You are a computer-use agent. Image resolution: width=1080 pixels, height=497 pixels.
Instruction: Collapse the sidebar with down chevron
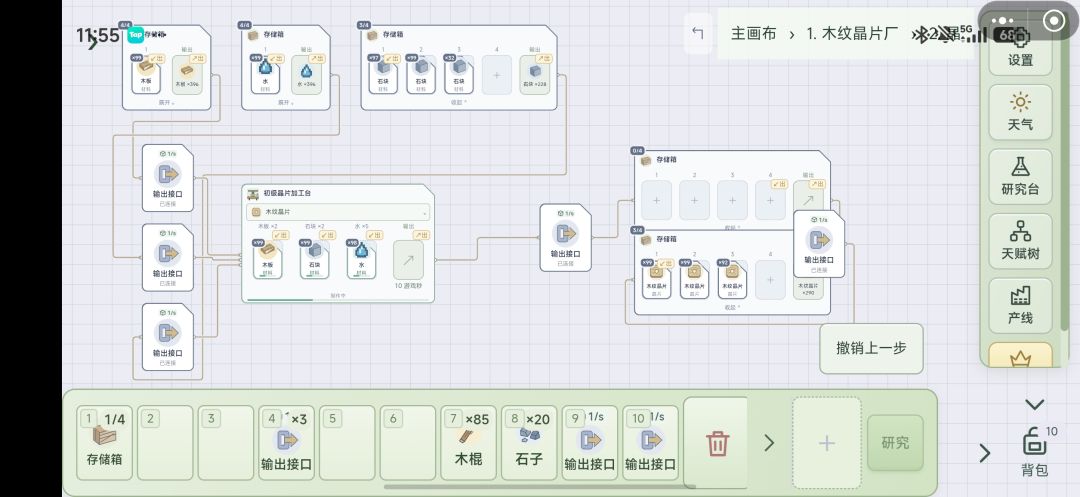click(1035, 405)
